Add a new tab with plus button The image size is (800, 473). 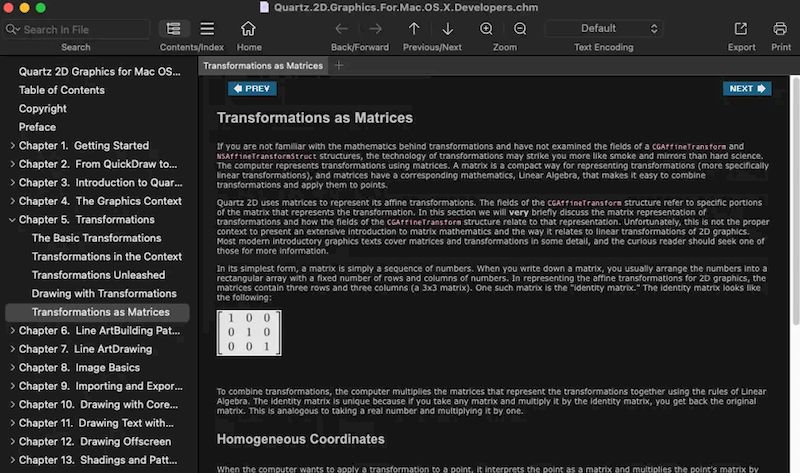click(x=338, y=65)
